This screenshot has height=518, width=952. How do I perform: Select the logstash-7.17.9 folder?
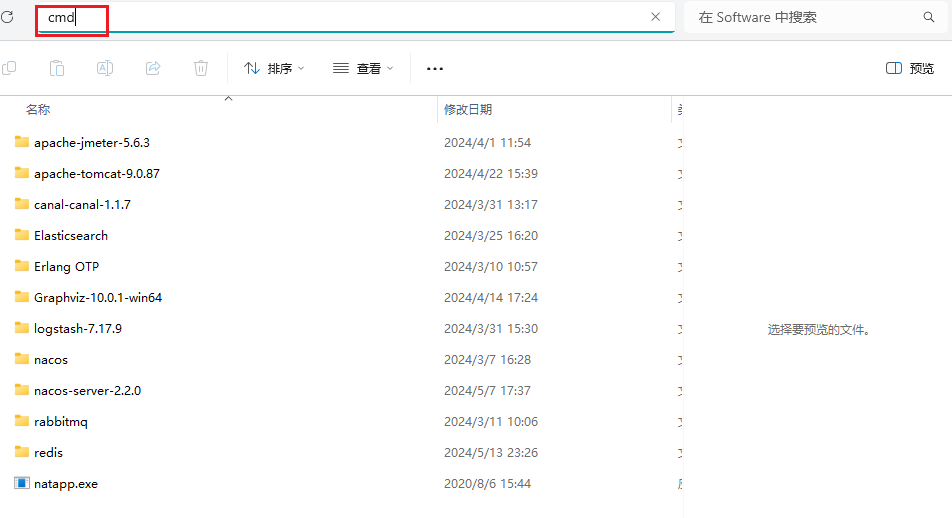click(x=78, y=329)
